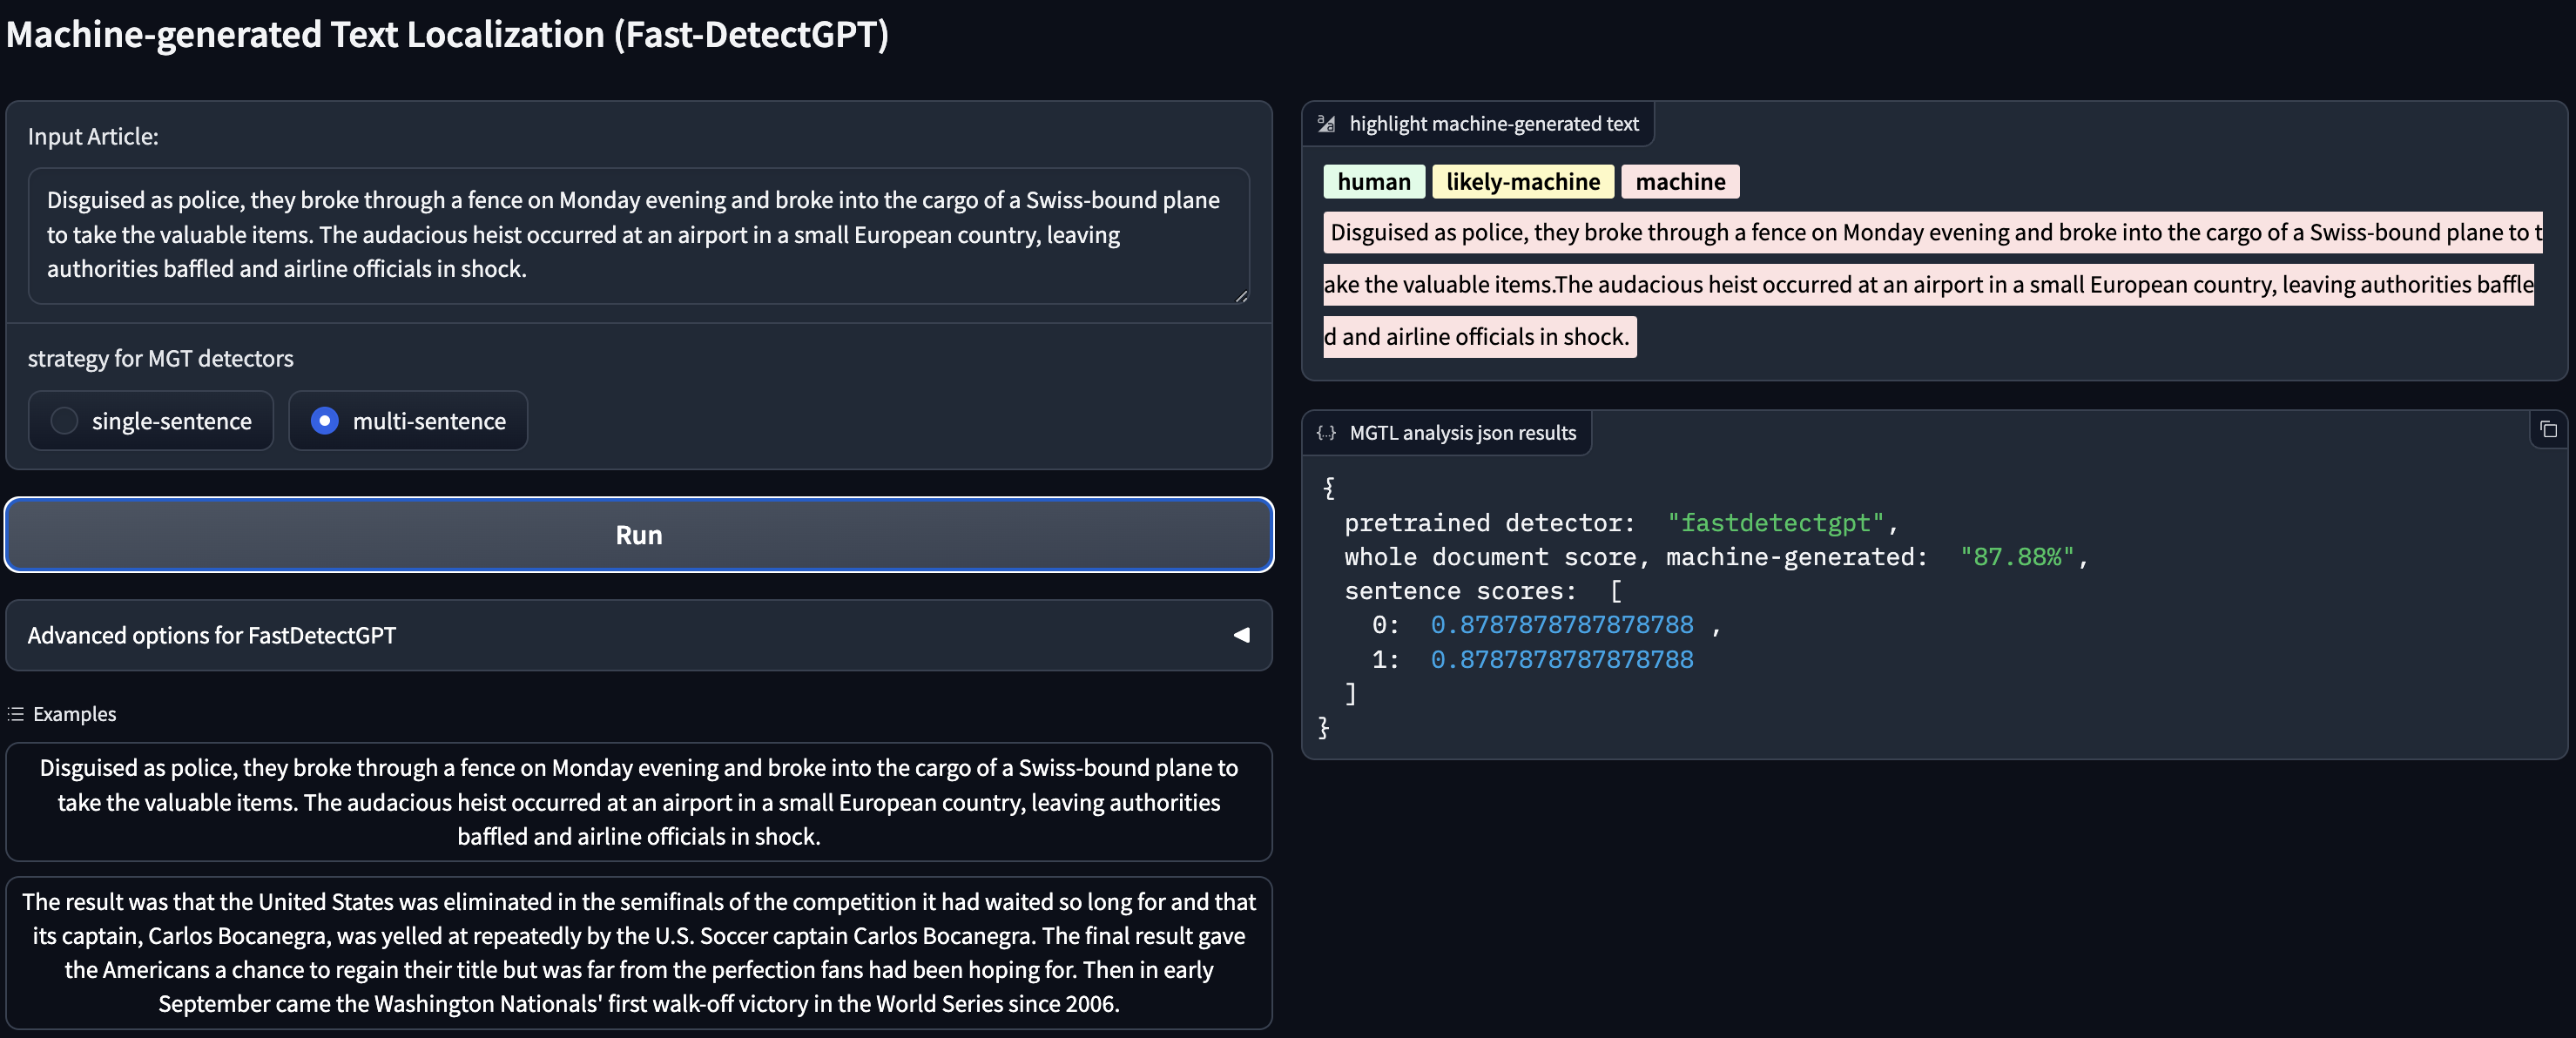Screen dimensions: 2576x1038
Task: Click the highlight machine-generated text icon
Action: click(1326, 124)
